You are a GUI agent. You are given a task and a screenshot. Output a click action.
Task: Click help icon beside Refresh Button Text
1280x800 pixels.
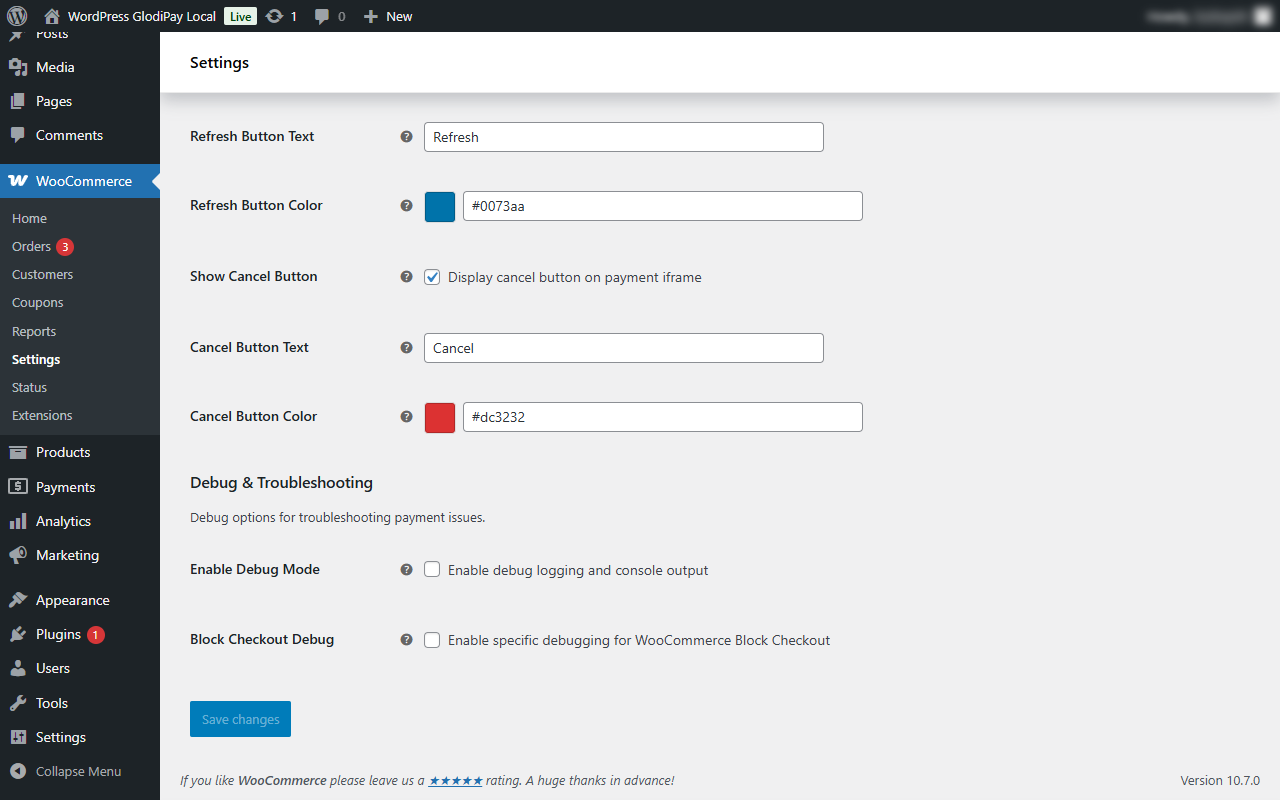tap(406, 137)
